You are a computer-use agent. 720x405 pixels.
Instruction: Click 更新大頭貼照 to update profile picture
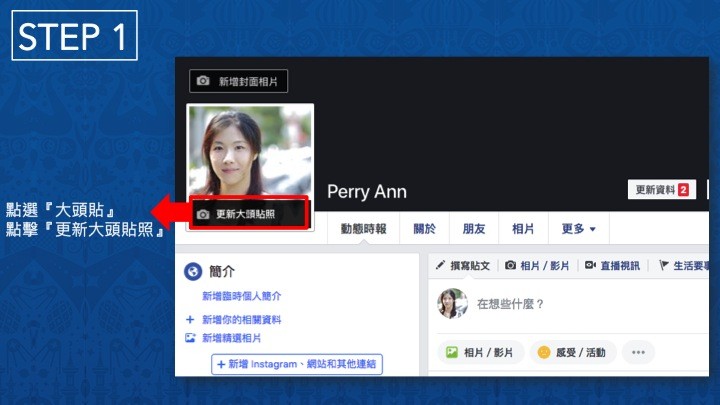[249, 214]
